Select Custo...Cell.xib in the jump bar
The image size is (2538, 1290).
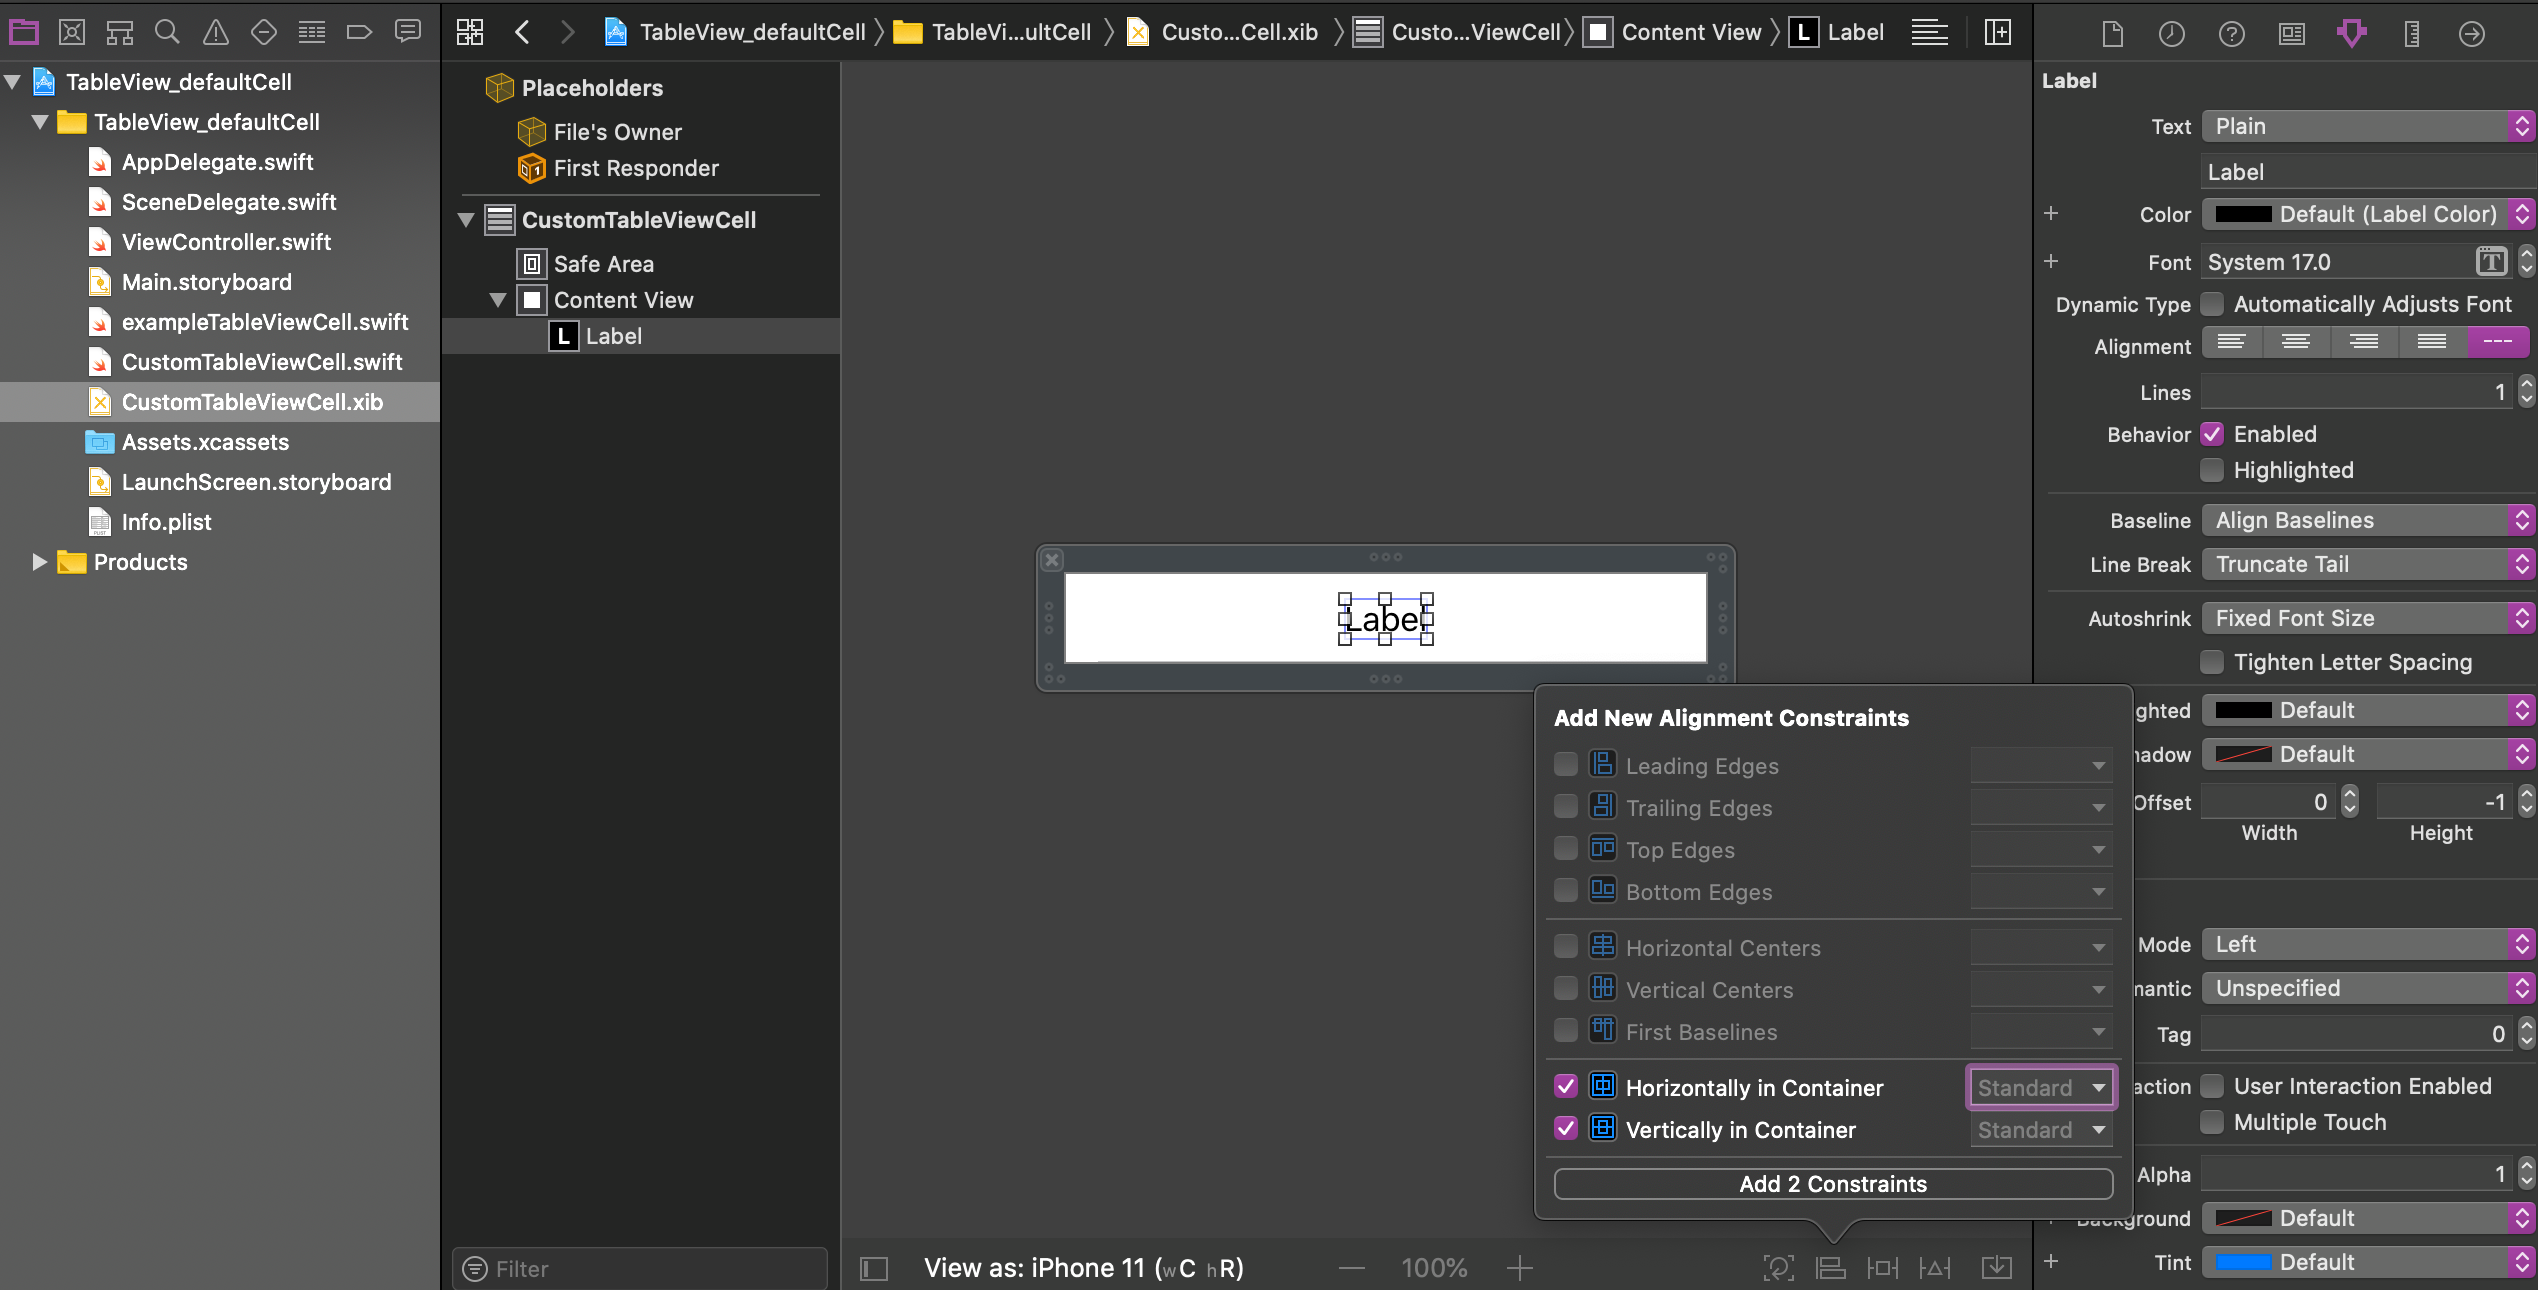coord(1240,31)
